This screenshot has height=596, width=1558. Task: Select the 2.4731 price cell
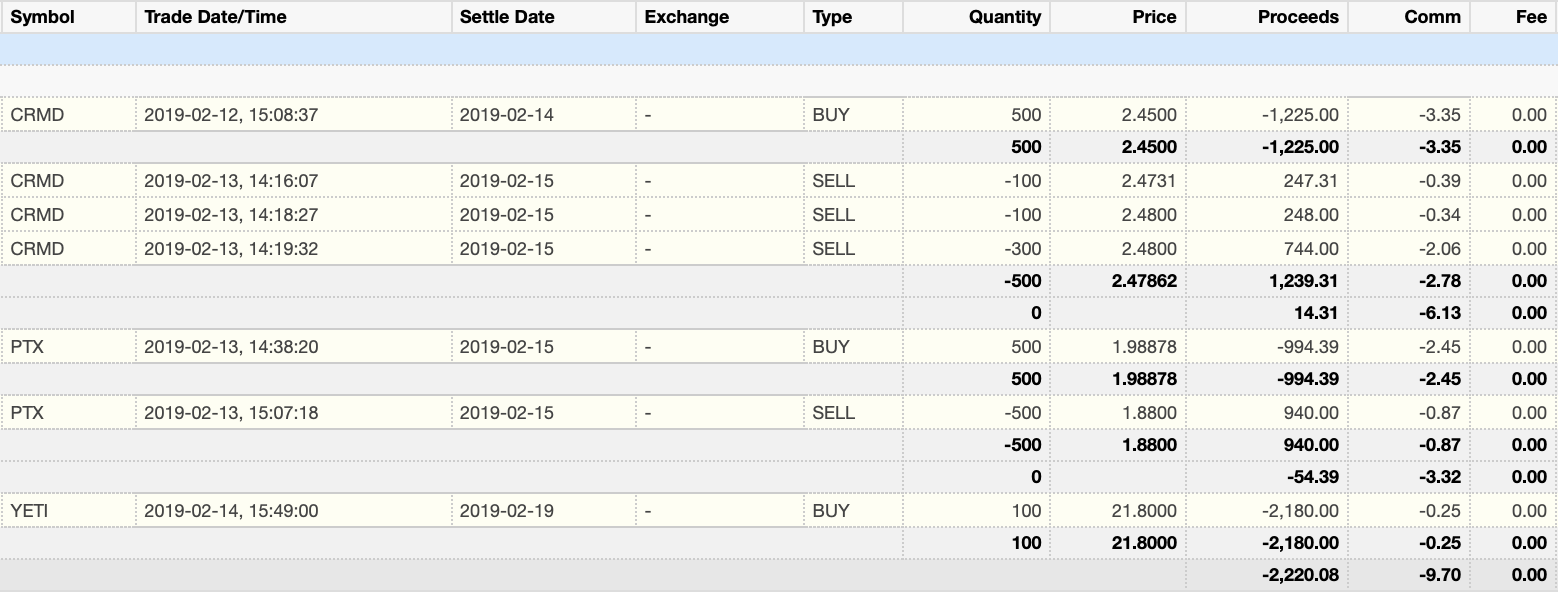tap(1149, 181)
